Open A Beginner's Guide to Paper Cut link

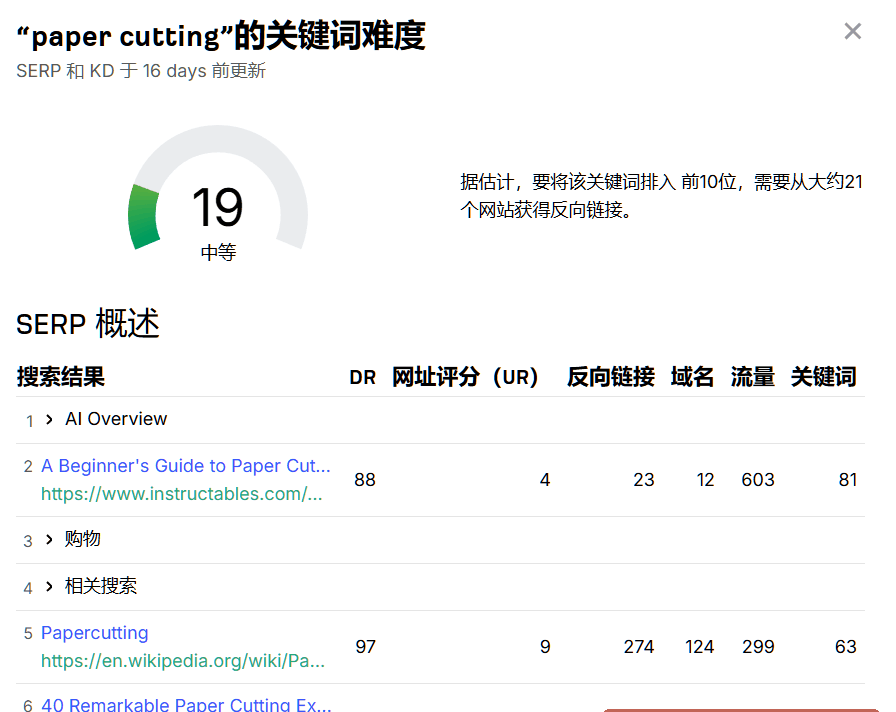(186, 466)
